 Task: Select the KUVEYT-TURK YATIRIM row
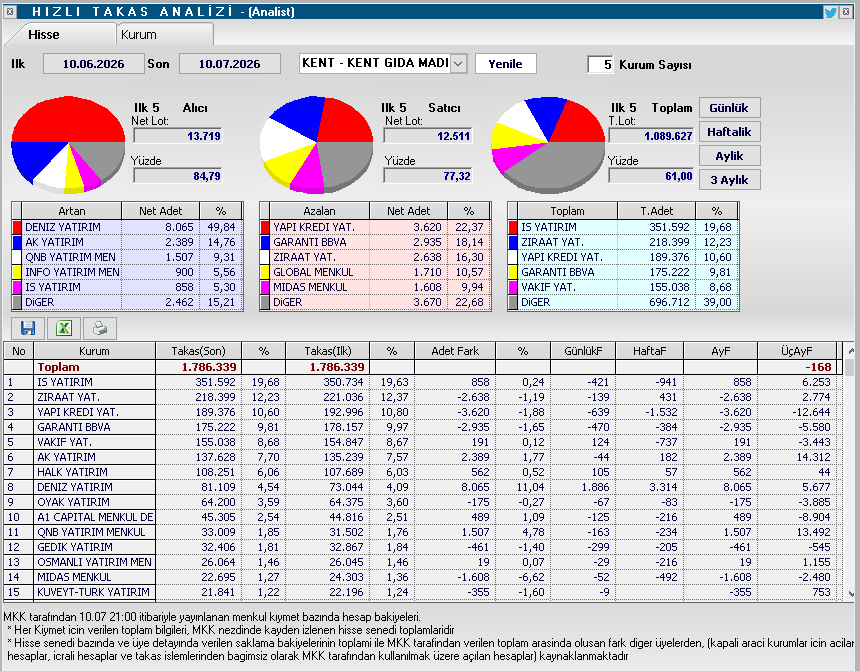(420, 592)
